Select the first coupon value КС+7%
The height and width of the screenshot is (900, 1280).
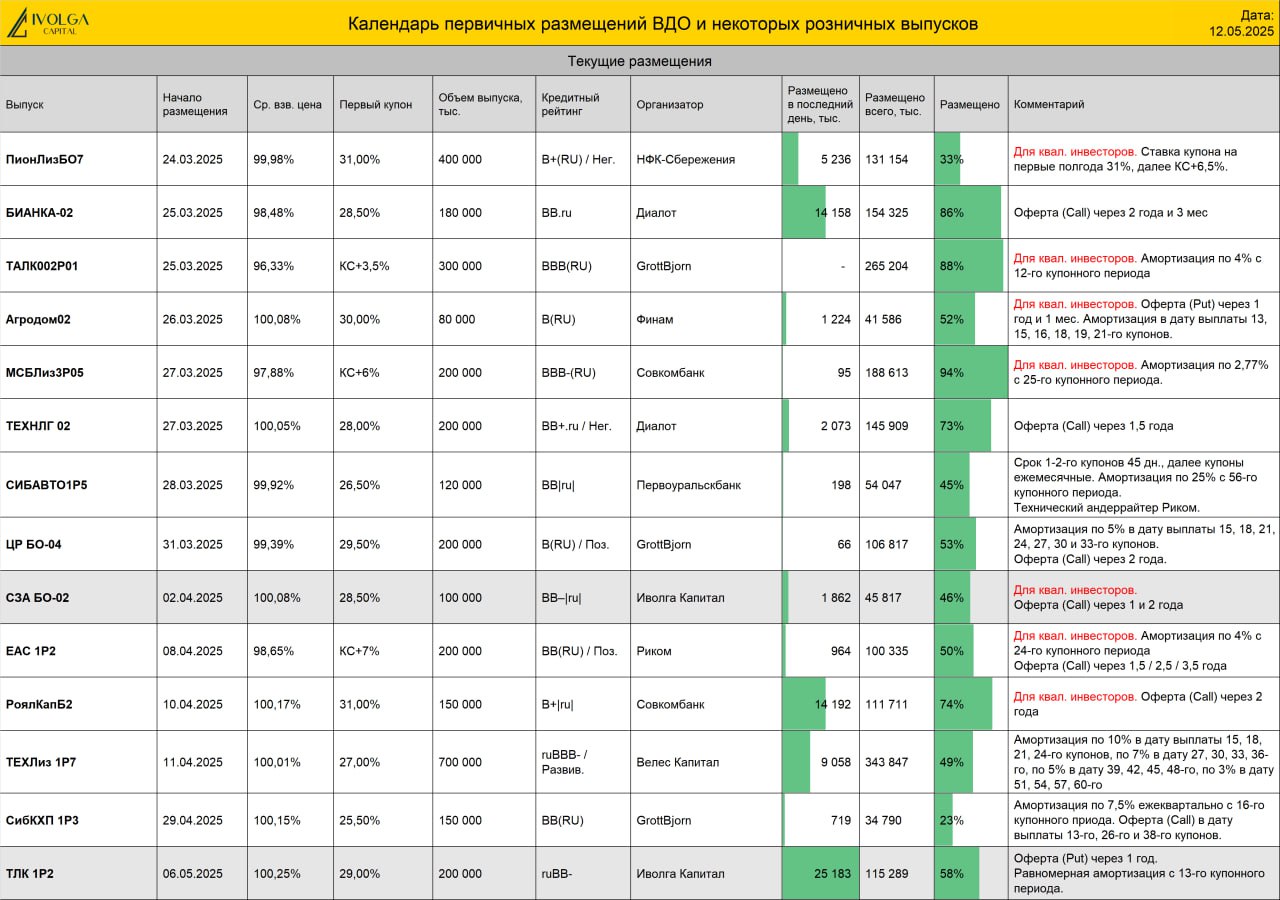360,651
